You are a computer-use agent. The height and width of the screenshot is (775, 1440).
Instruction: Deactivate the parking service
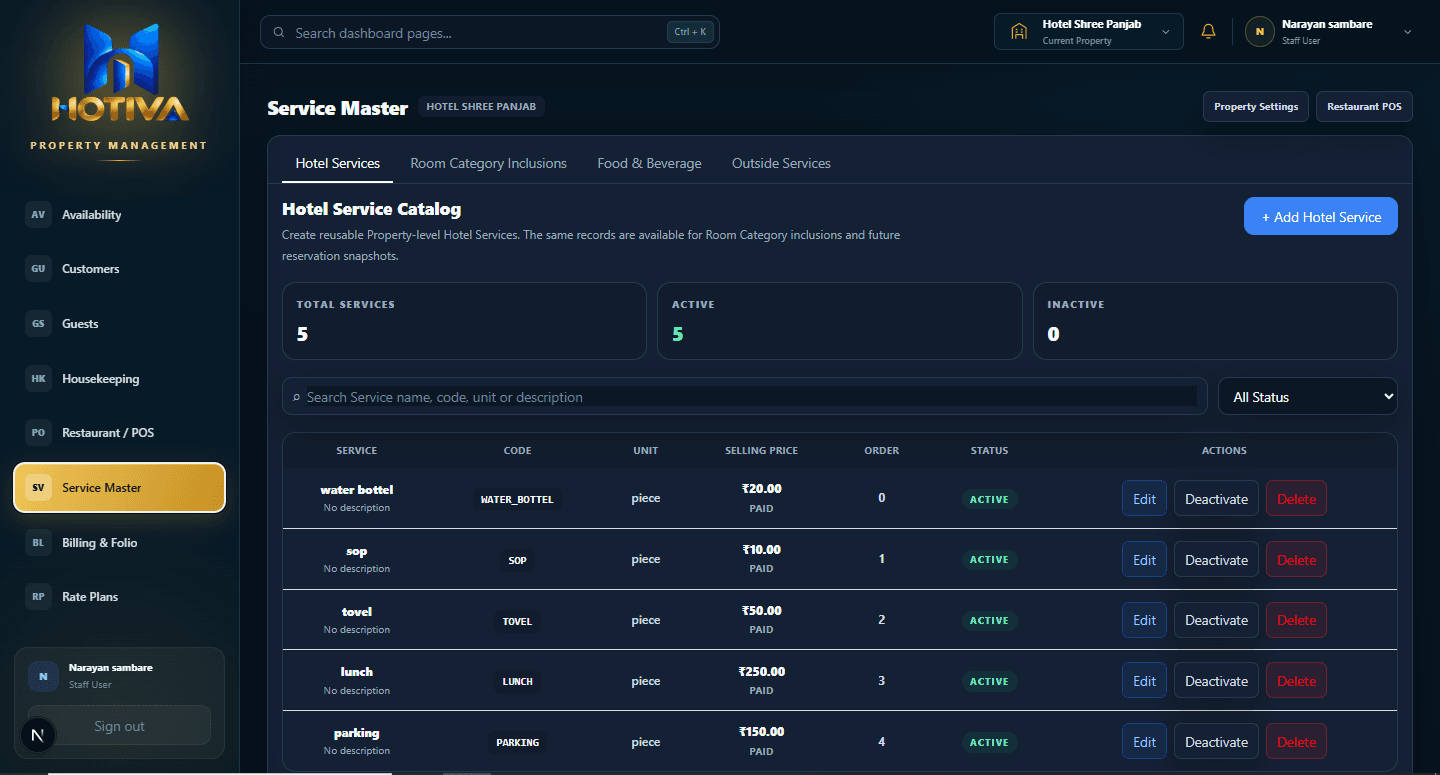(1216, 742)
